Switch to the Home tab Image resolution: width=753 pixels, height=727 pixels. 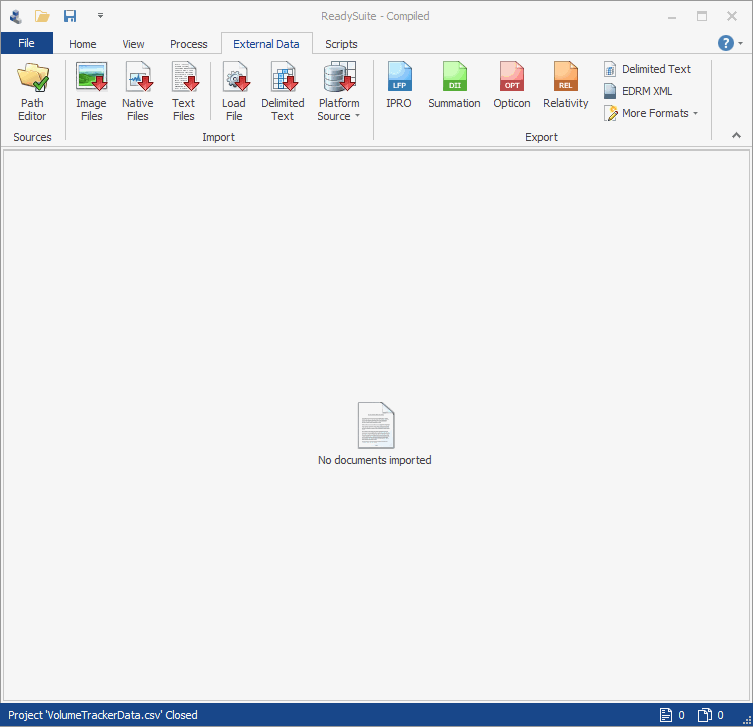pos(83,44)
